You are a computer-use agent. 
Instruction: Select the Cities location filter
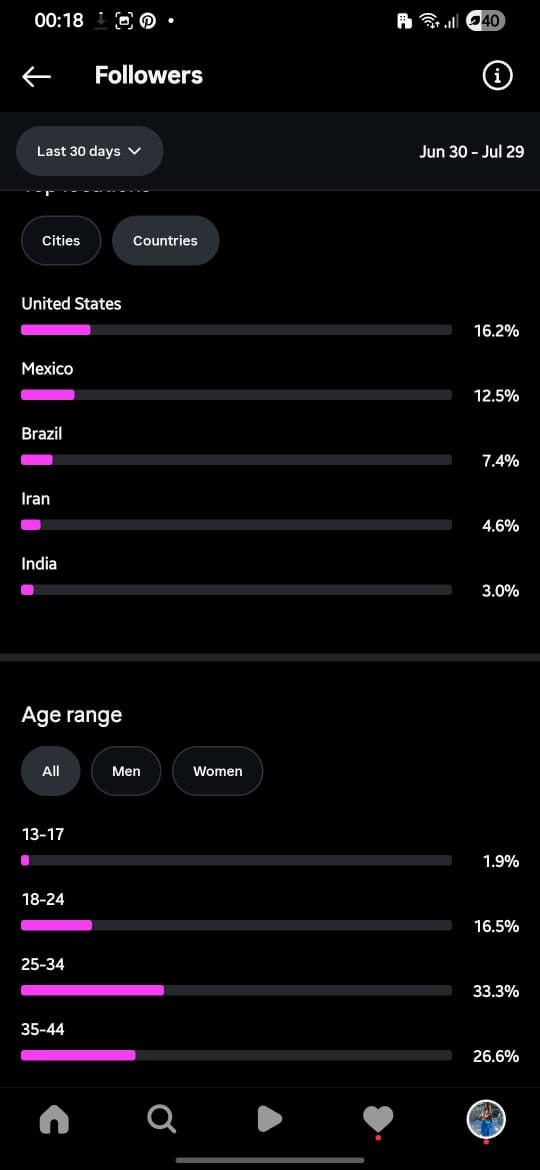[61, 240]
